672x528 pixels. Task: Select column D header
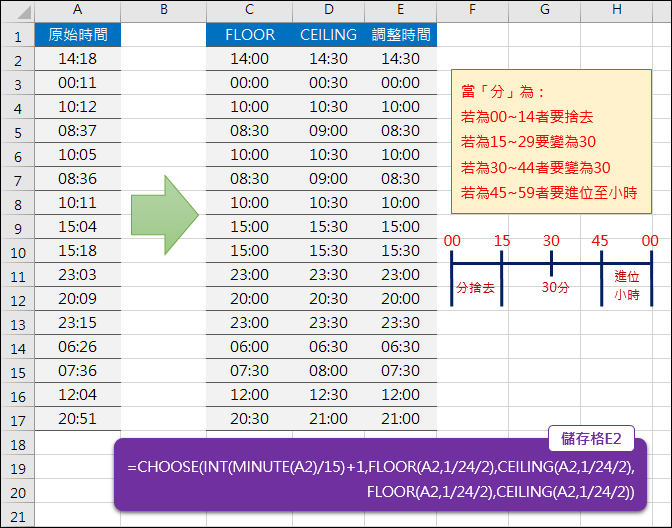[x=329, y=10]
